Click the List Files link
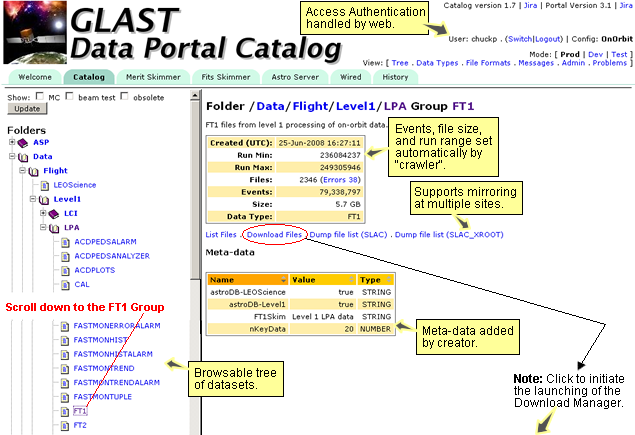The height and width of the screenshot is (435, 635). 221,235
